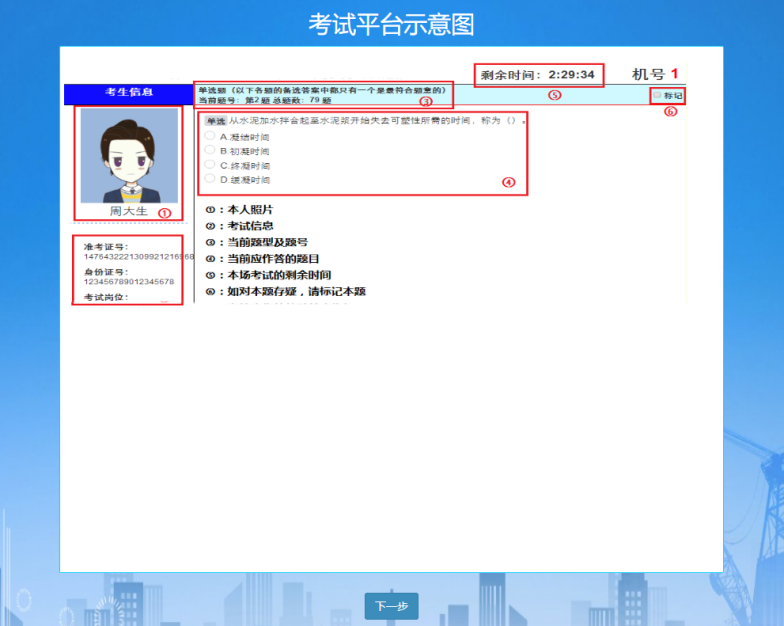Click the 考试平台示意图 page title
Image resolution: width=784 pixels, height=626 pixels.
pos(391,23)
